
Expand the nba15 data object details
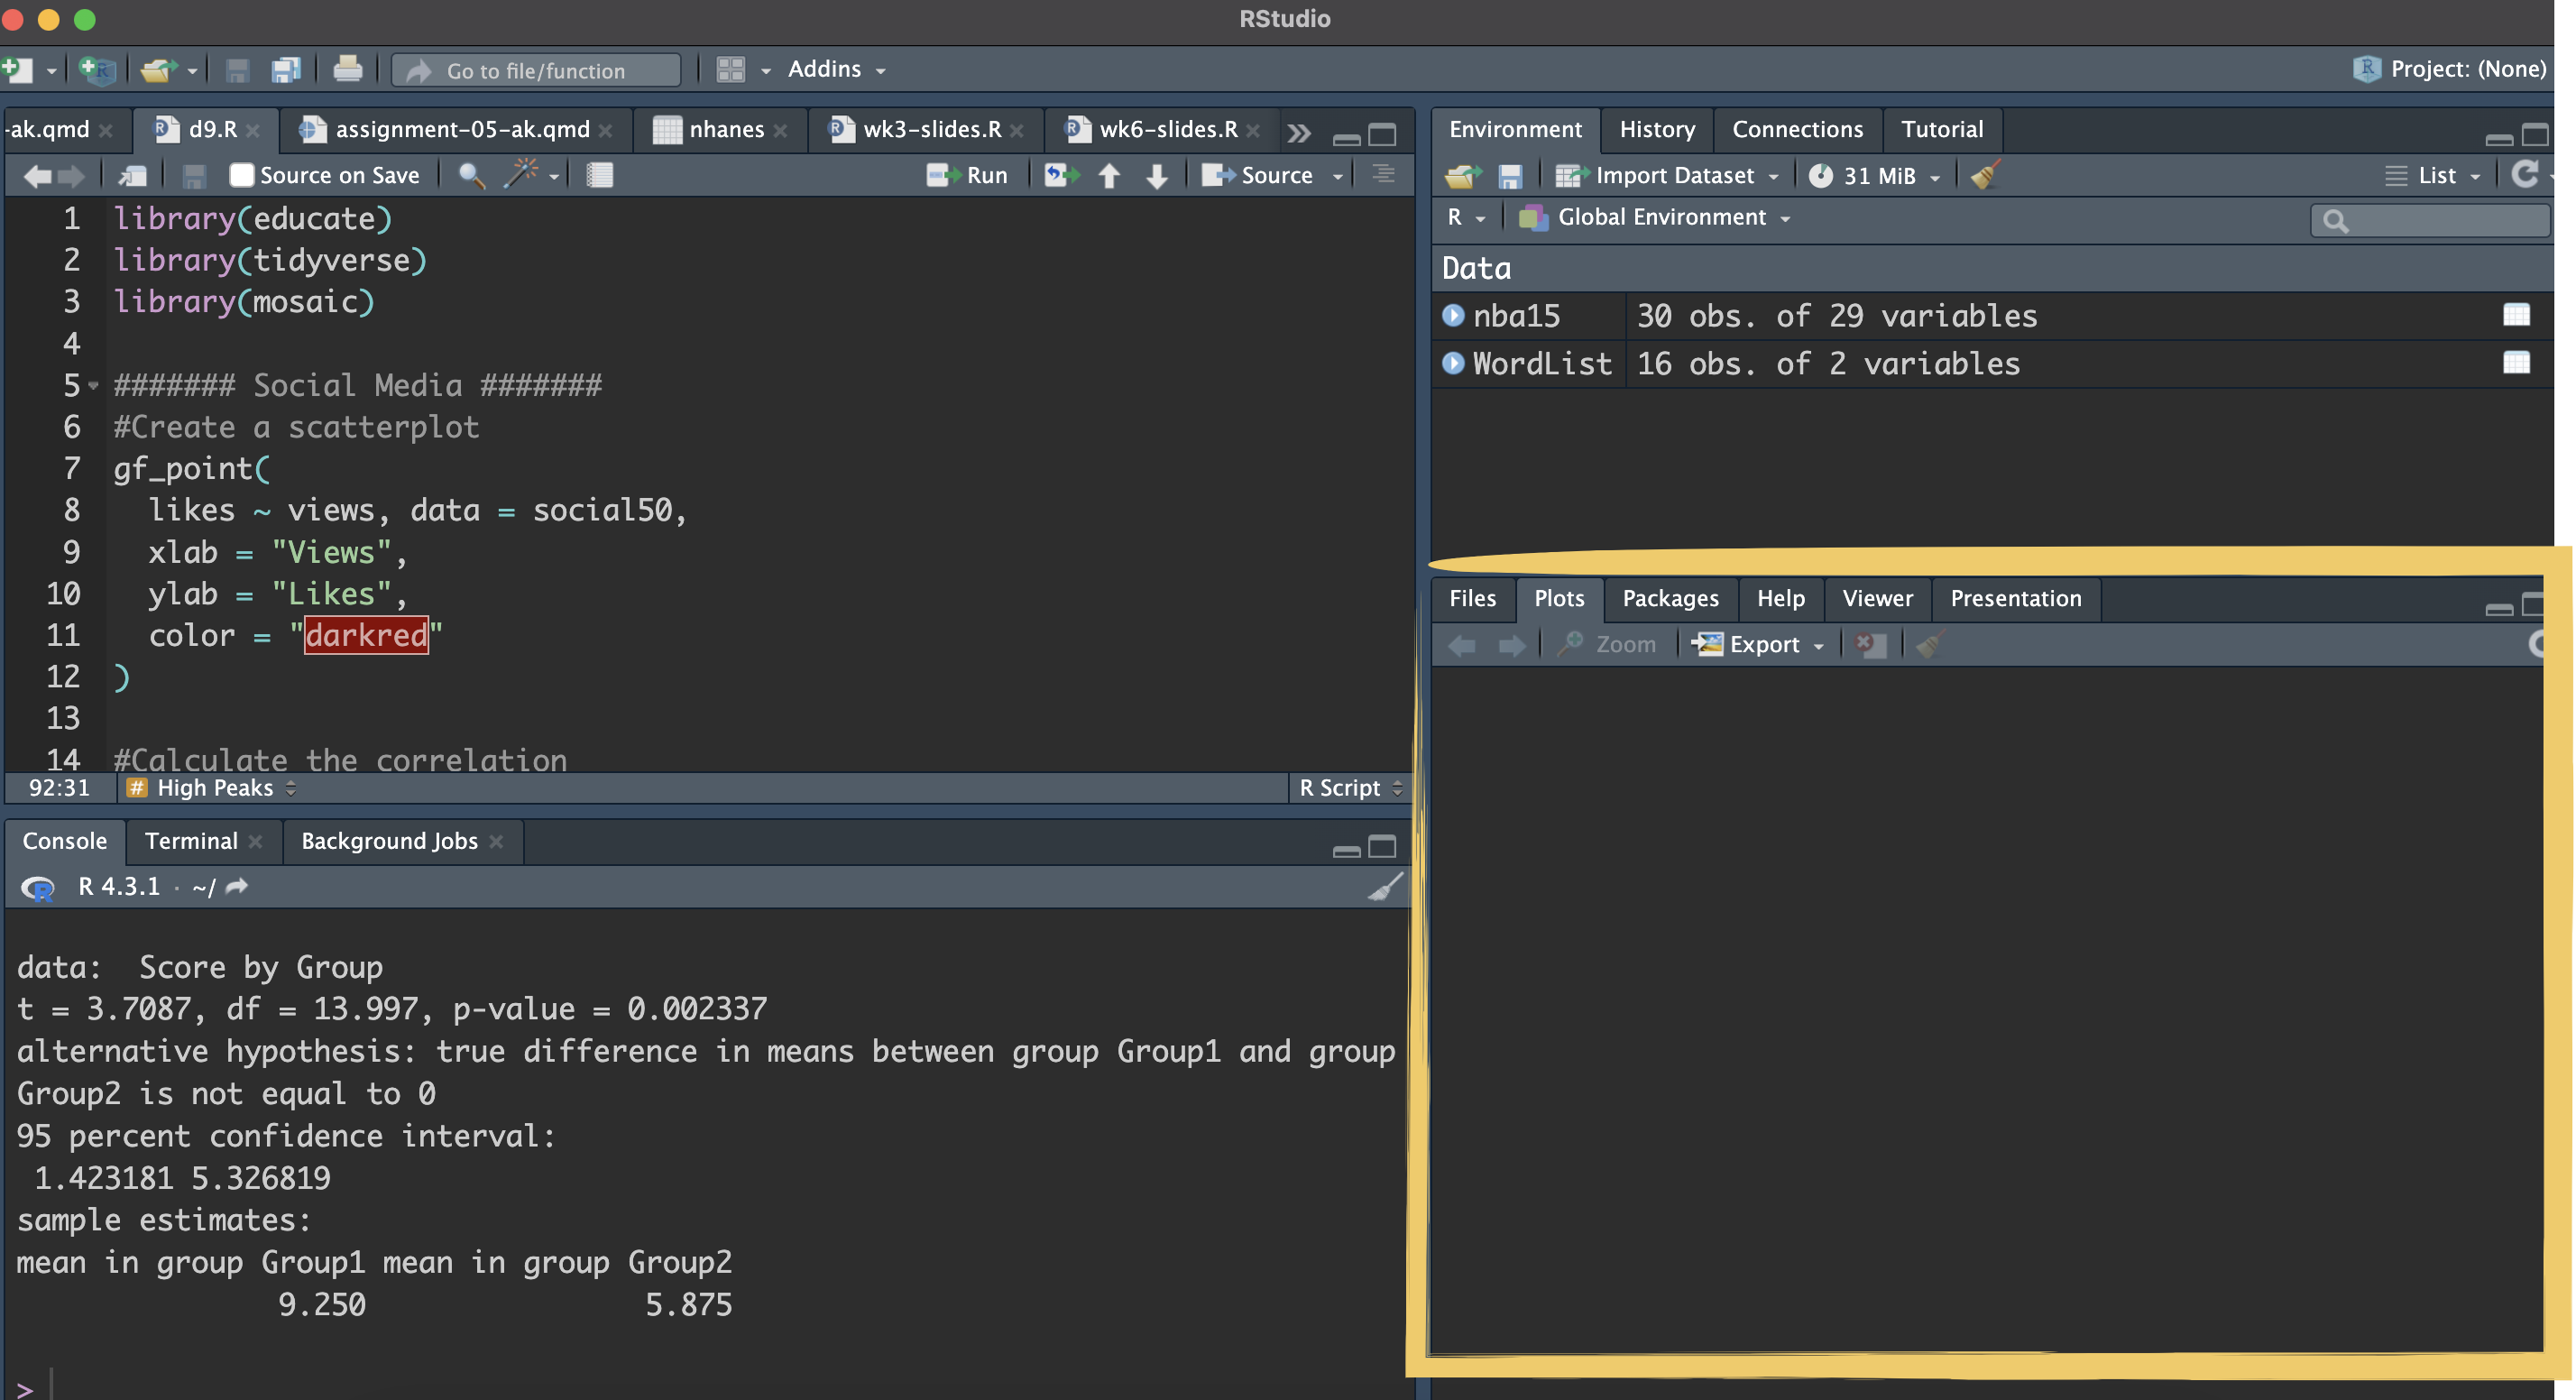pyautogui.click(x=1453, y=315)
